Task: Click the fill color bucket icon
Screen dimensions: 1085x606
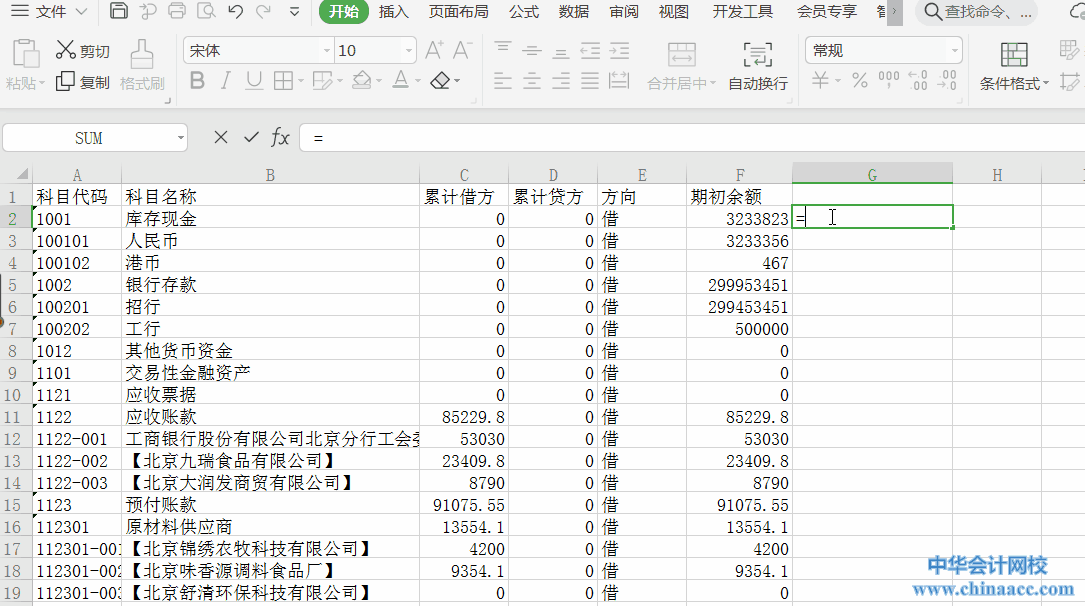Action: pyautogui.click(x=361, y=81)
